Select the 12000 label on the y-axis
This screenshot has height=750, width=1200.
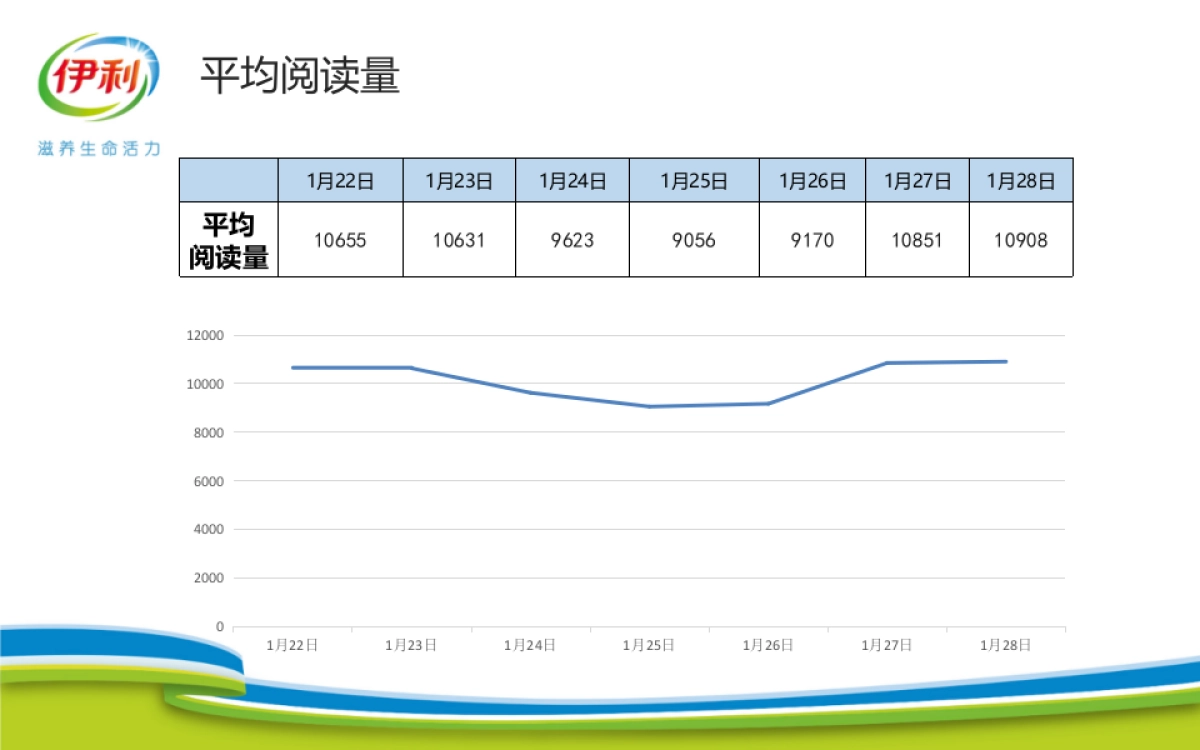[206, 335]
